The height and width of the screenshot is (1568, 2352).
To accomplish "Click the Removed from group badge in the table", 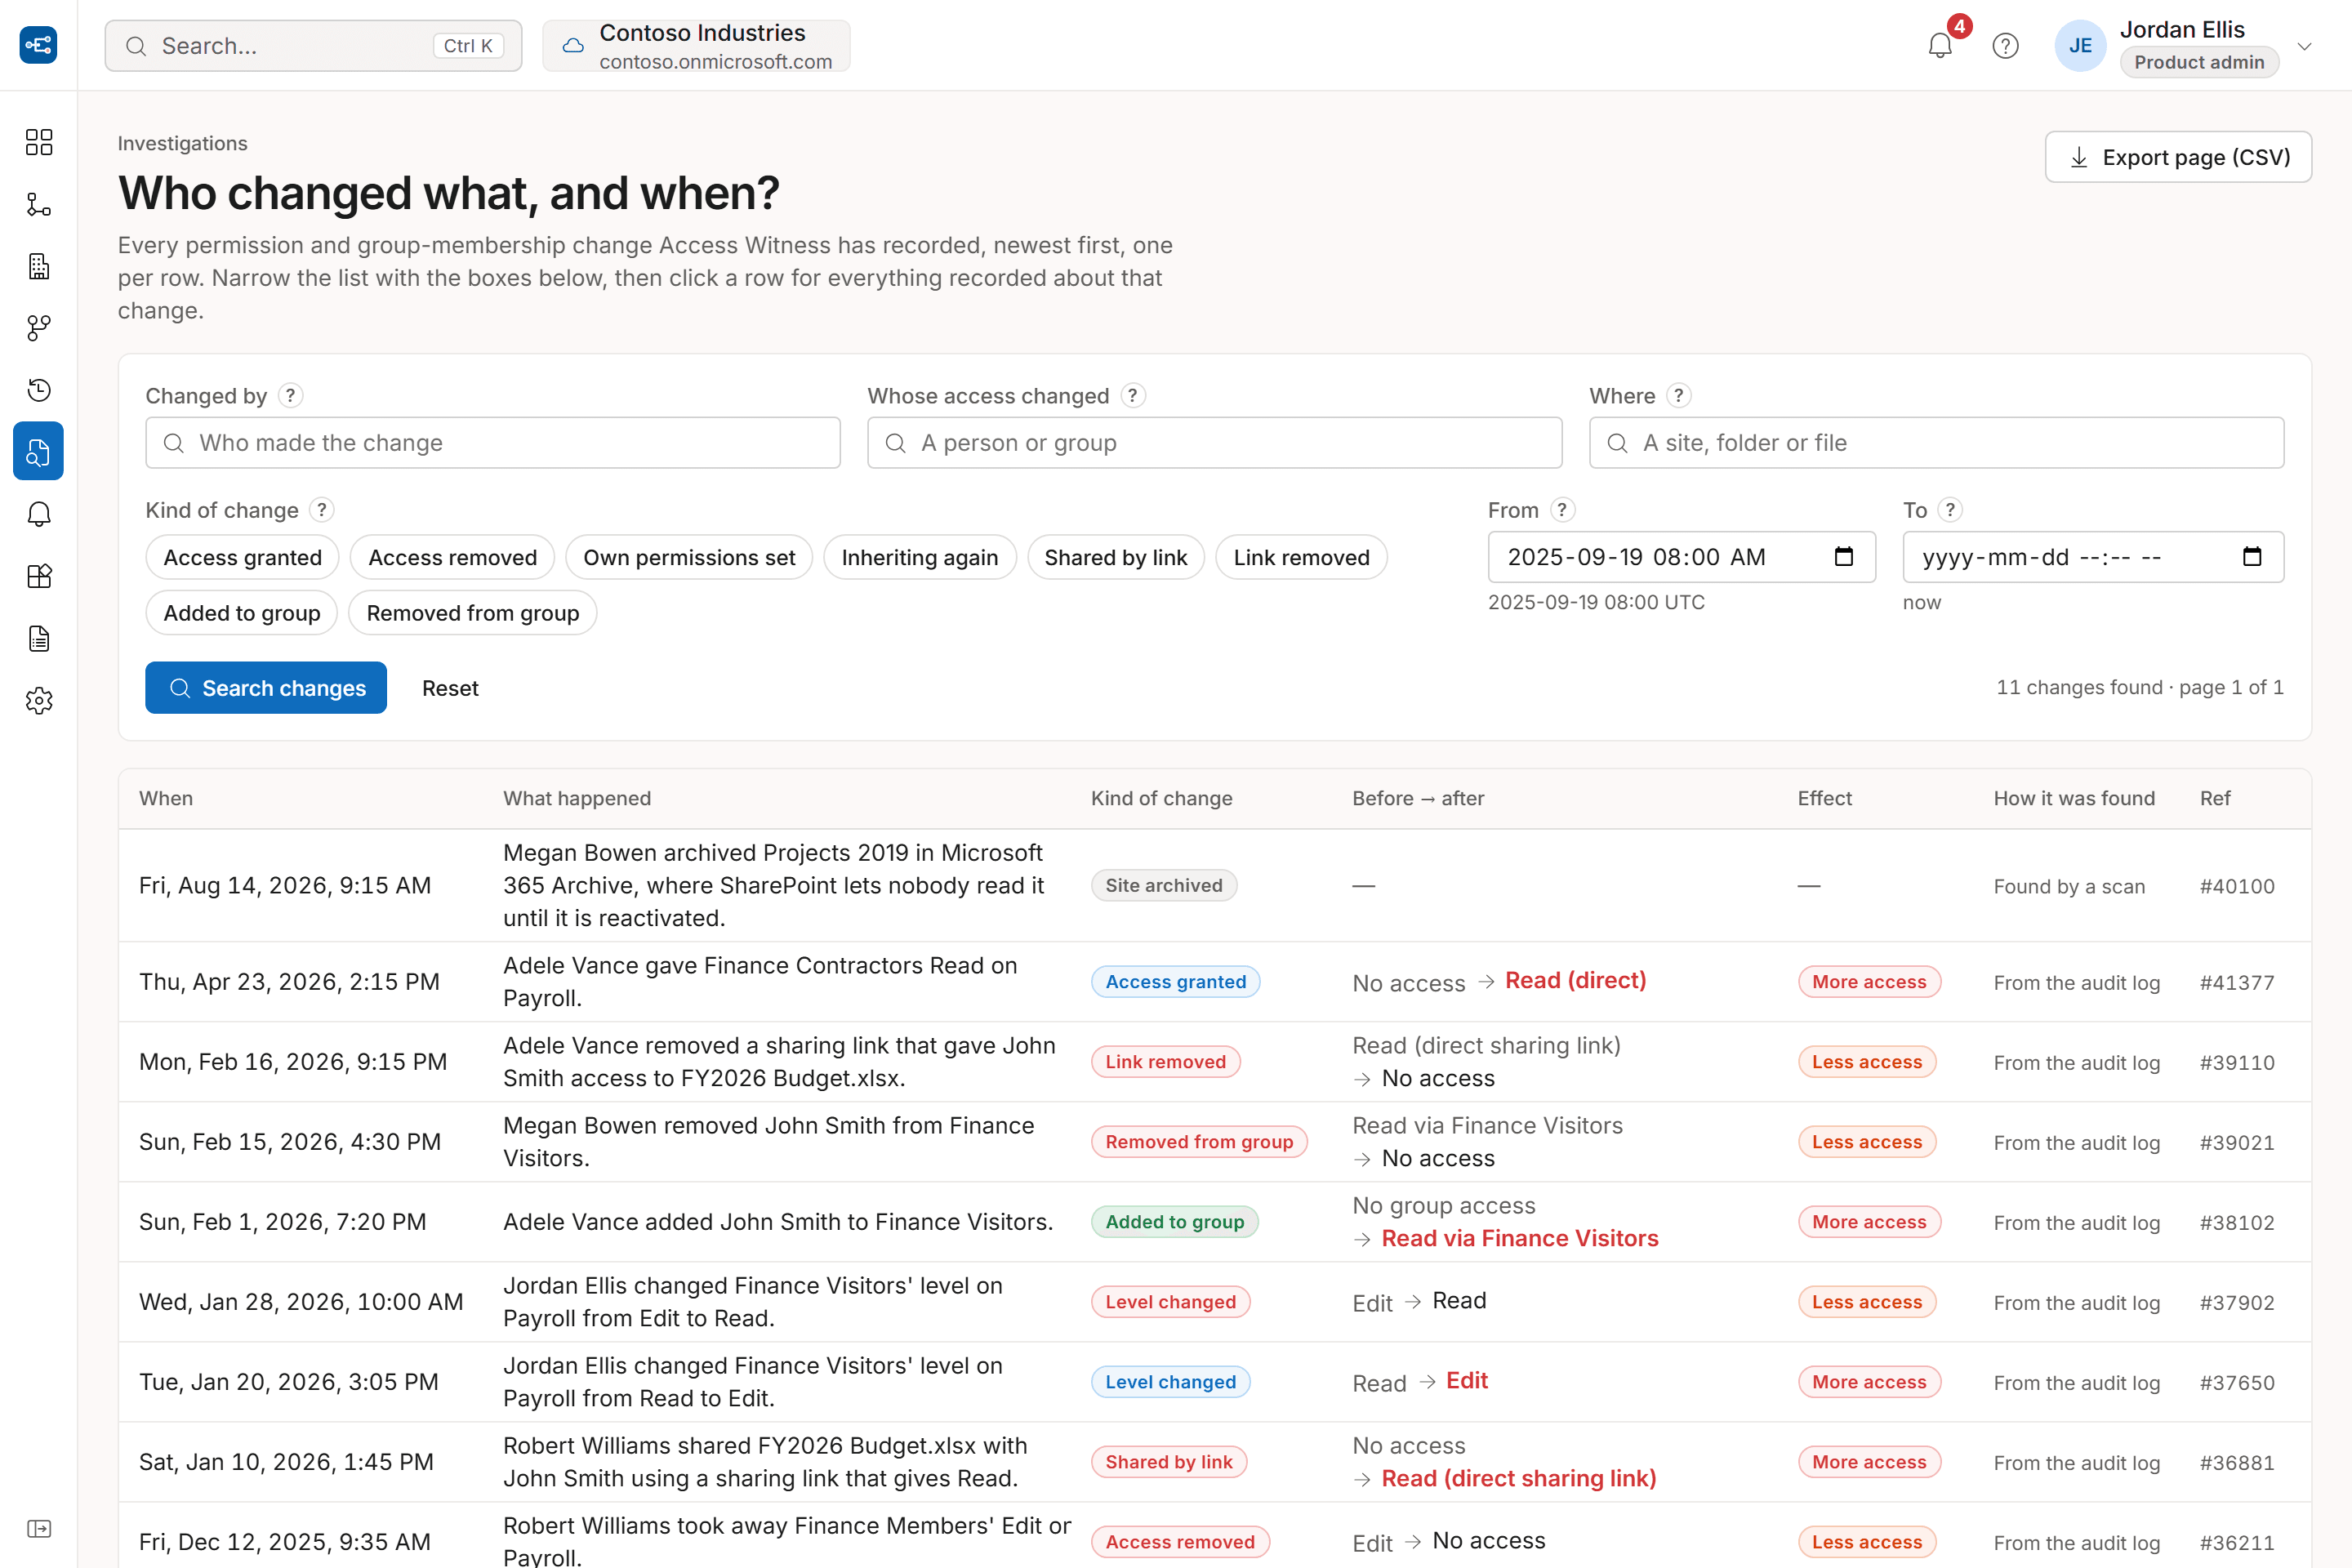I will (1199, 1142).
